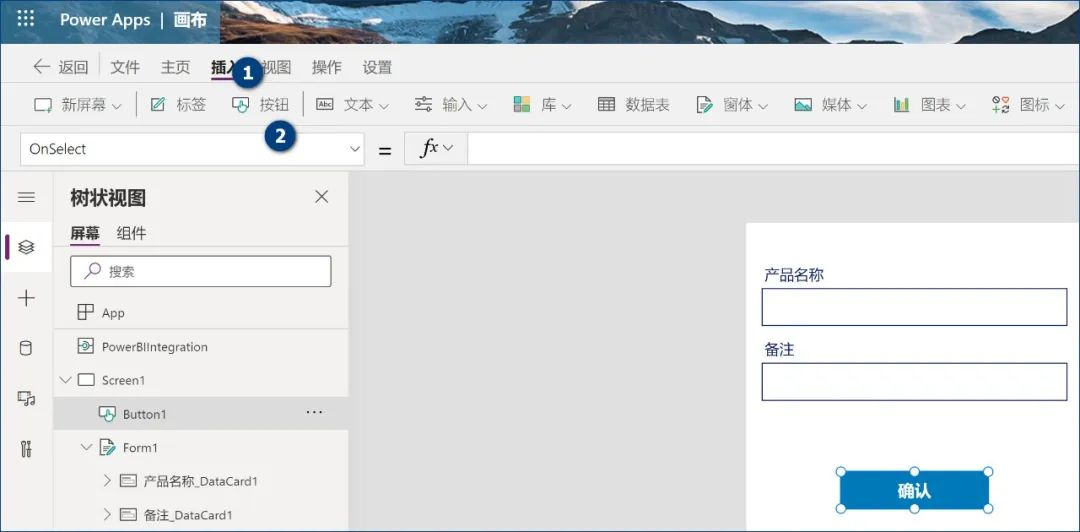This screenshot has width=1080, height=532.
Task: Open the Power Apps app launcher waffle
Action: (x=25, y=19)
